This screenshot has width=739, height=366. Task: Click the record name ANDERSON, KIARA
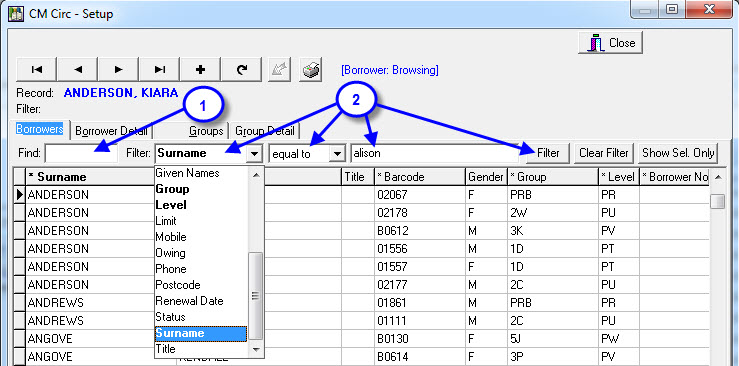(121, 93)
